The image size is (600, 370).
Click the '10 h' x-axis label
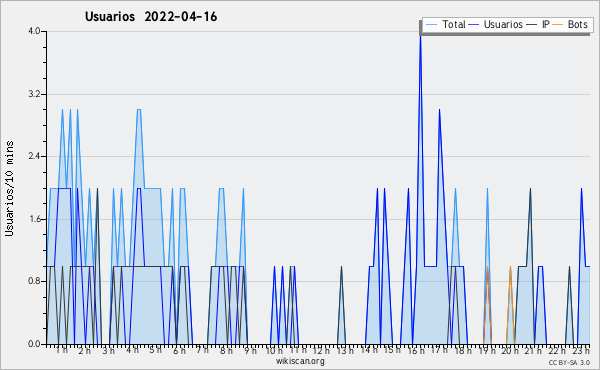(274, 350)
